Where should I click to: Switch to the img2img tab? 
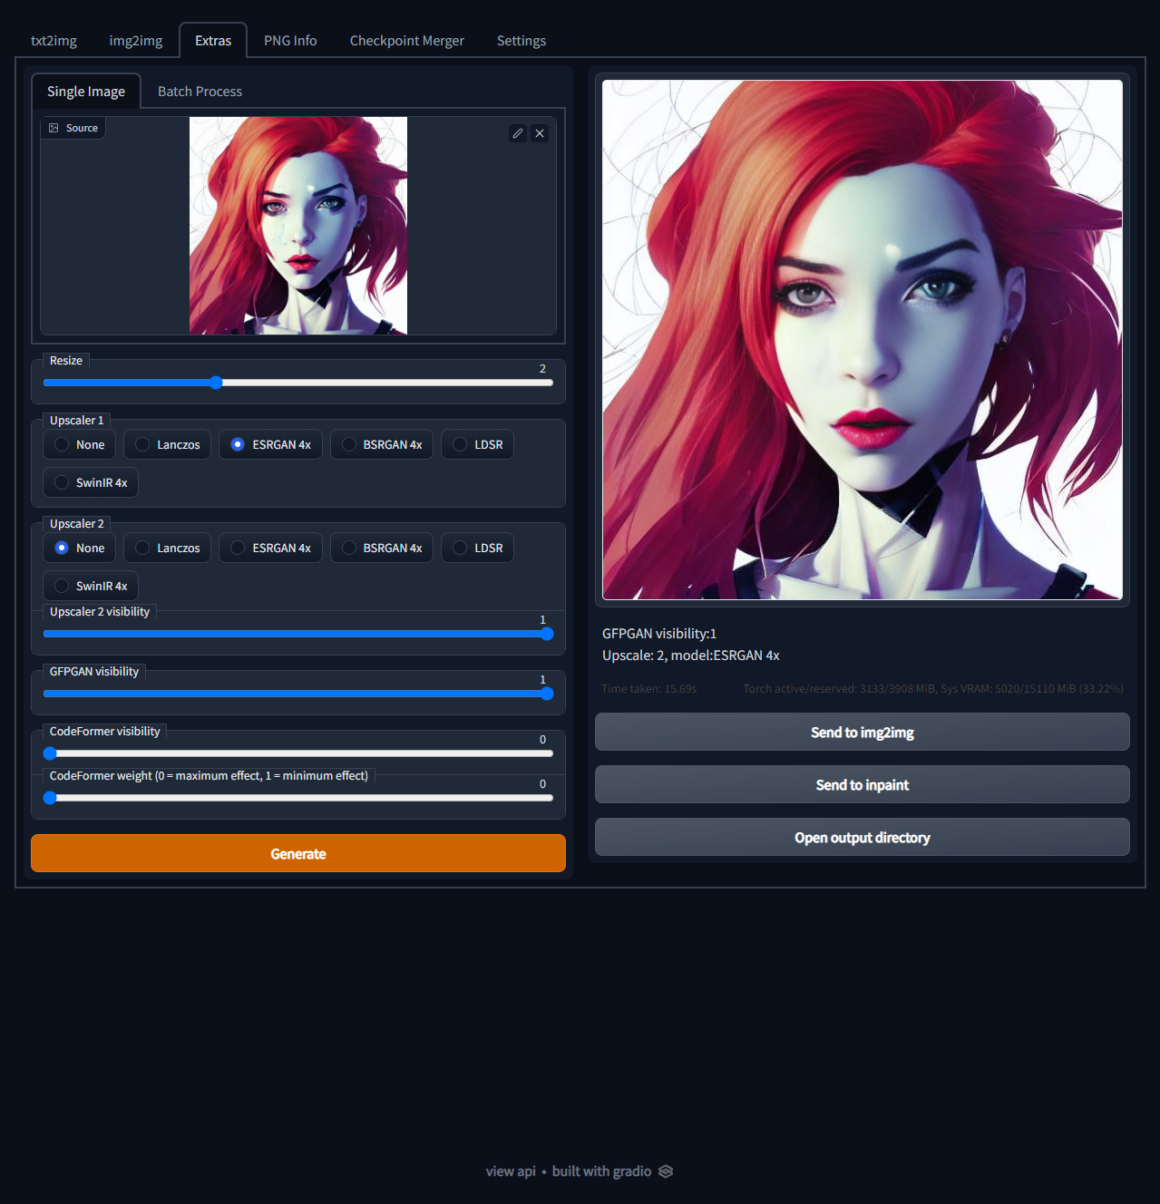pyautogui.click(x=135, y=40)
